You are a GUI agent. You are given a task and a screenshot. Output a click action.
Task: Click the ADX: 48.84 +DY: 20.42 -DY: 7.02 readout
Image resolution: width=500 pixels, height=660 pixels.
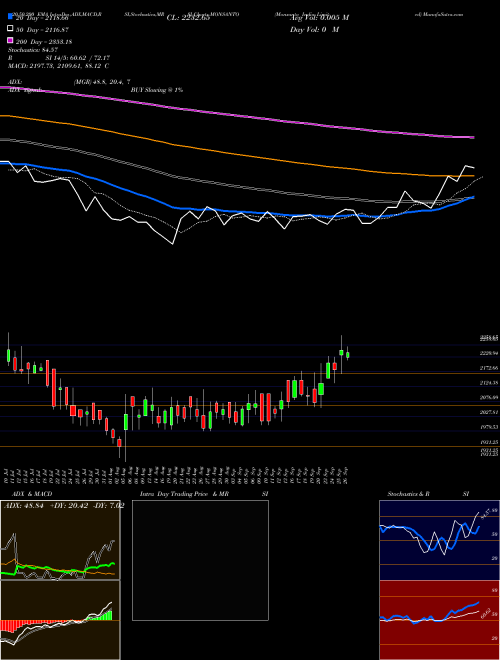[x=64, y=506]
